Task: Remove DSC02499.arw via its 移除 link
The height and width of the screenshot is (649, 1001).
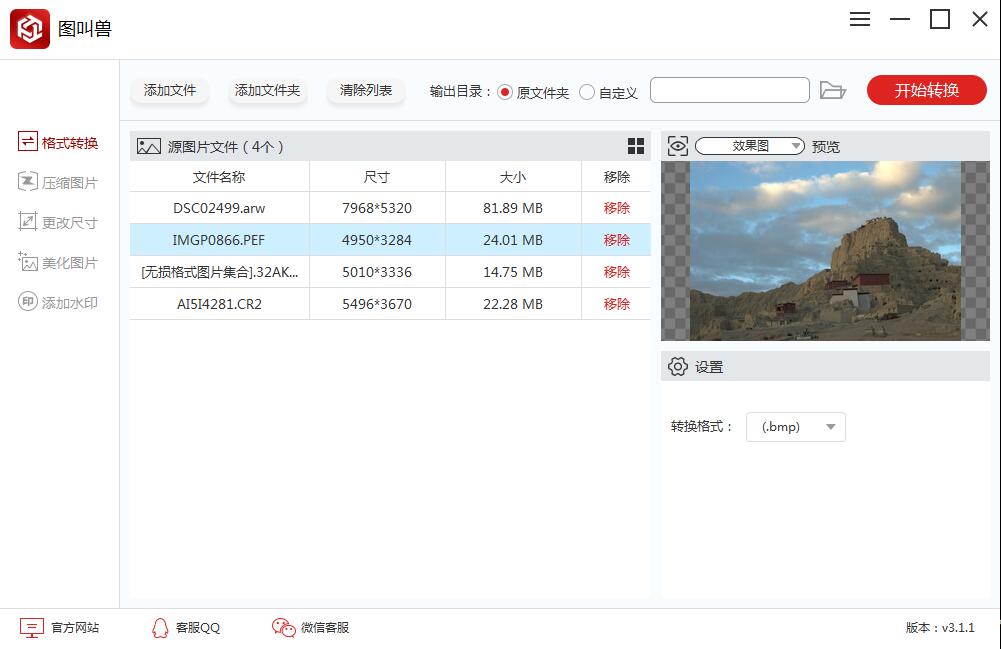Action: [615, 208]
